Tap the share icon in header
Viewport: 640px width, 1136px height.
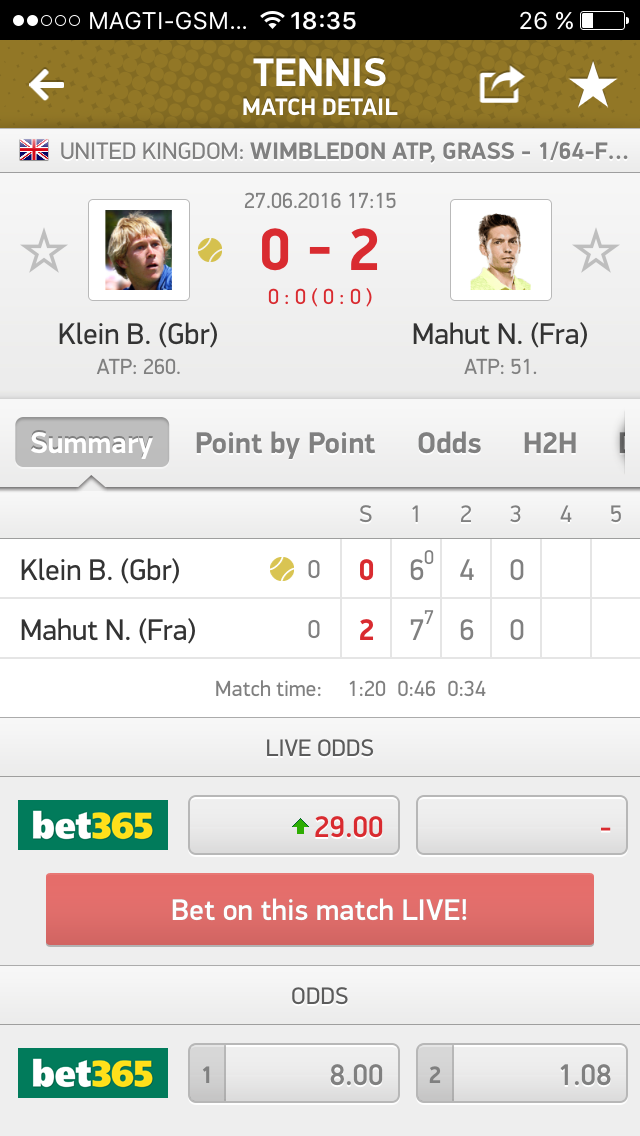tap(500, 86)
